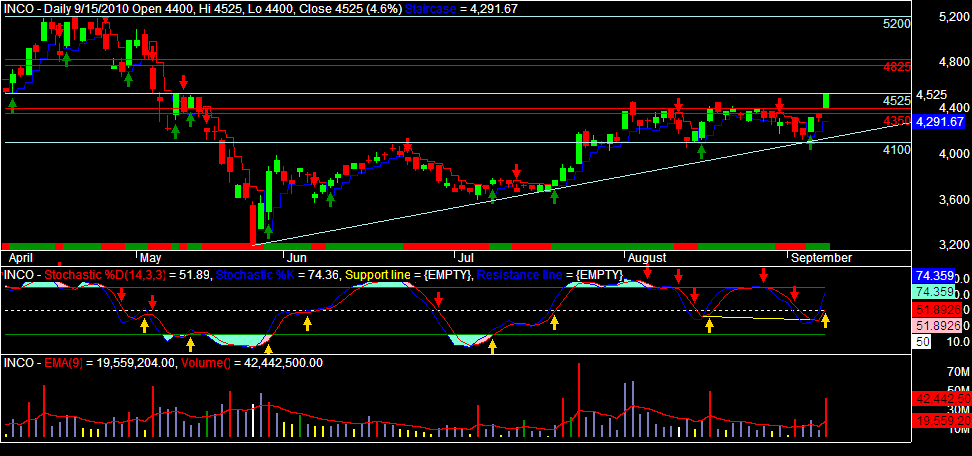972x456 pixels.
Task: Click the EMA(9) = 19,559,204.00 legend
Action: tap(110, 363)
